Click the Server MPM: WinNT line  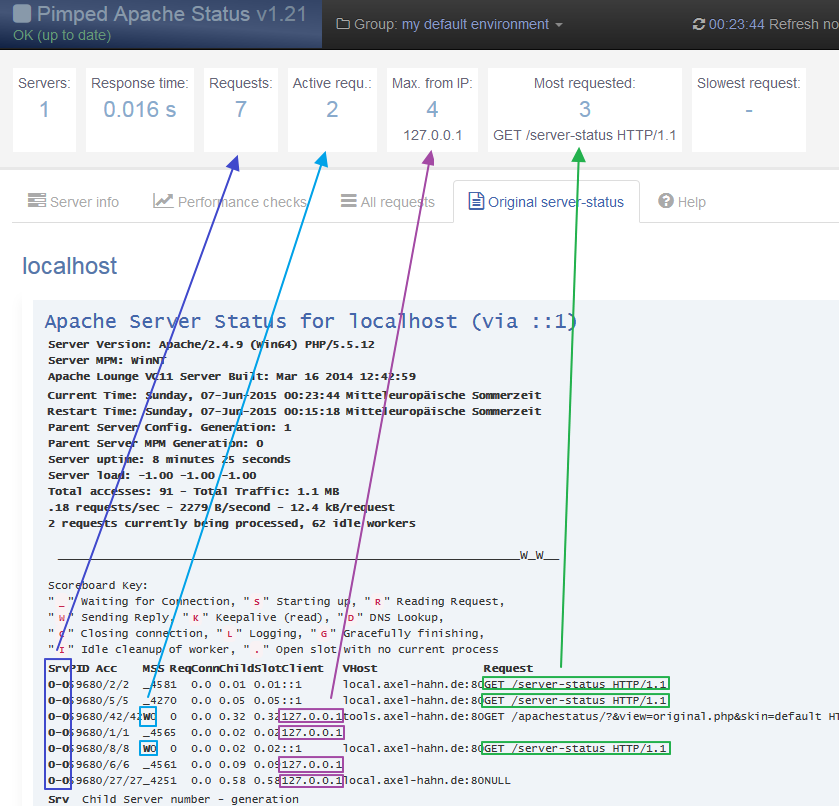click(x=107, y=361)
